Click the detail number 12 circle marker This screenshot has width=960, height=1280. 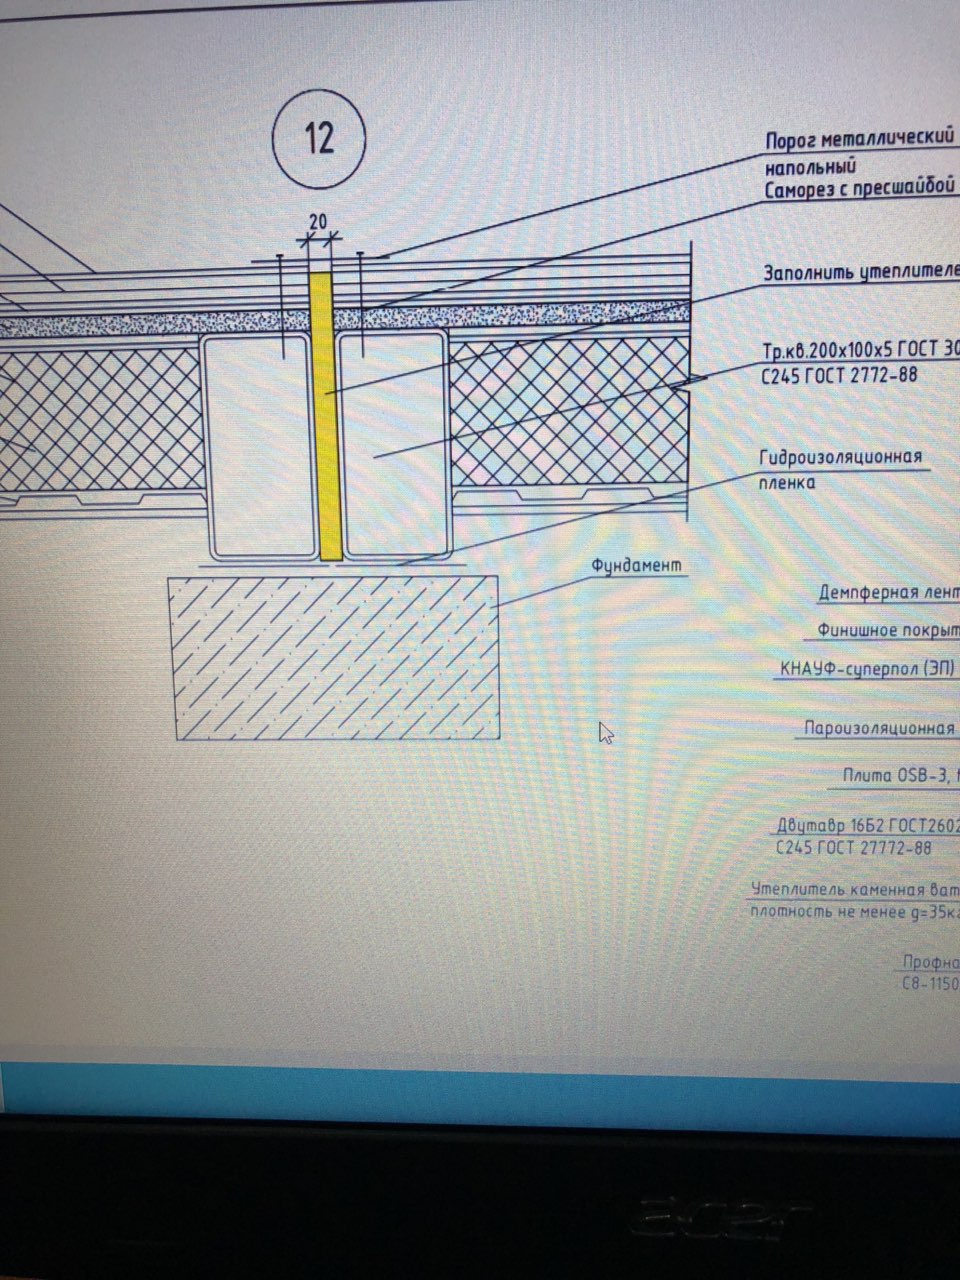click(x=319, y=138)
